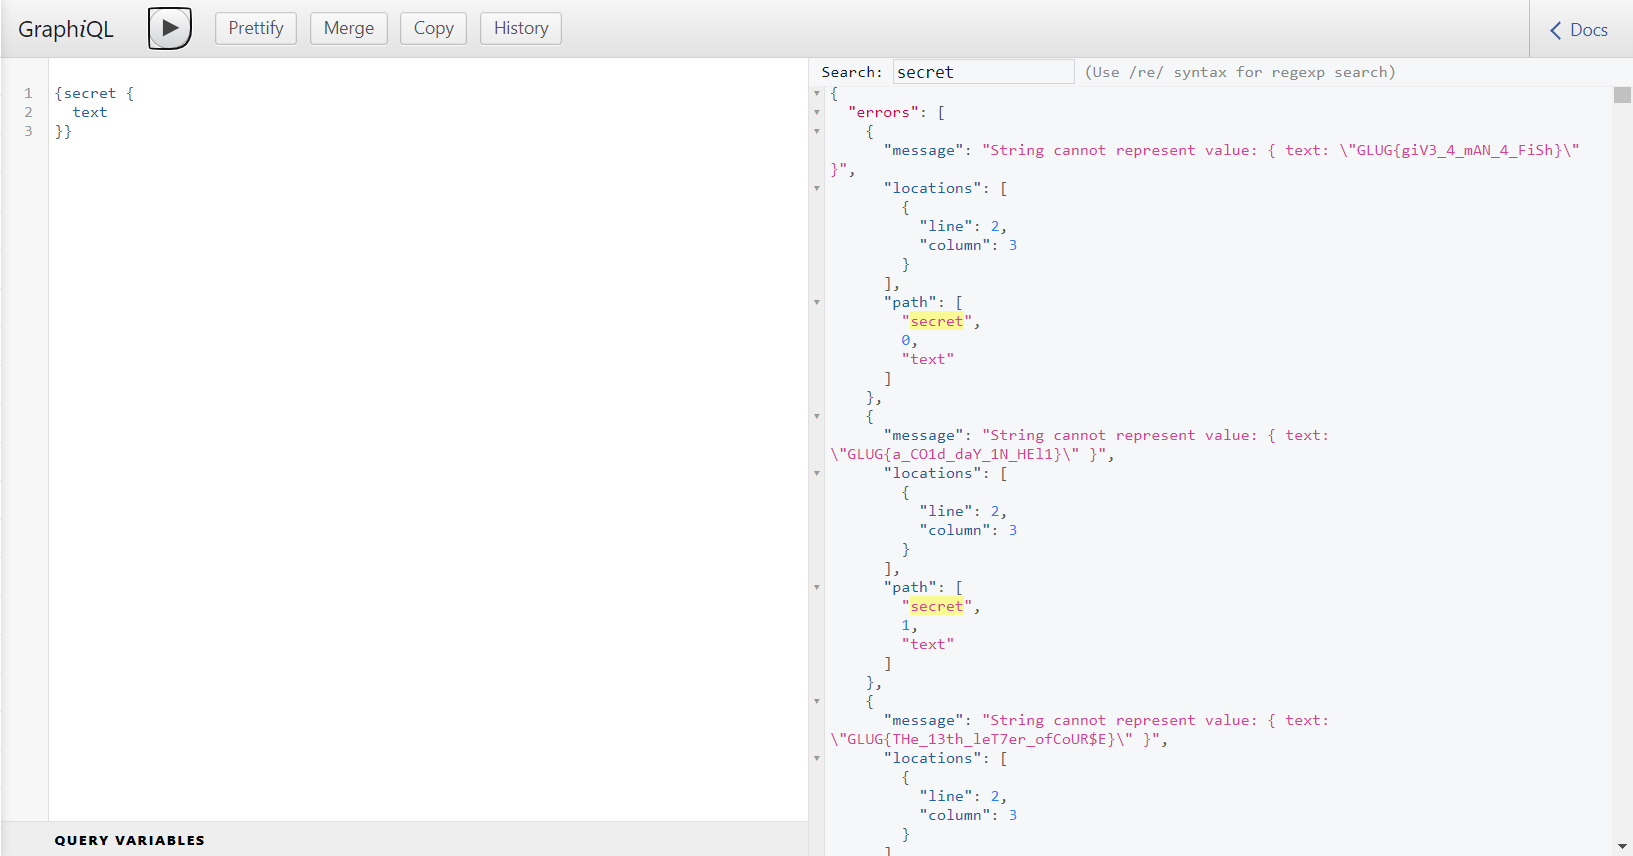Click the regexp search hint text
The width and height of the screenshot is (1633, 856).
(x=1240, y=72)
